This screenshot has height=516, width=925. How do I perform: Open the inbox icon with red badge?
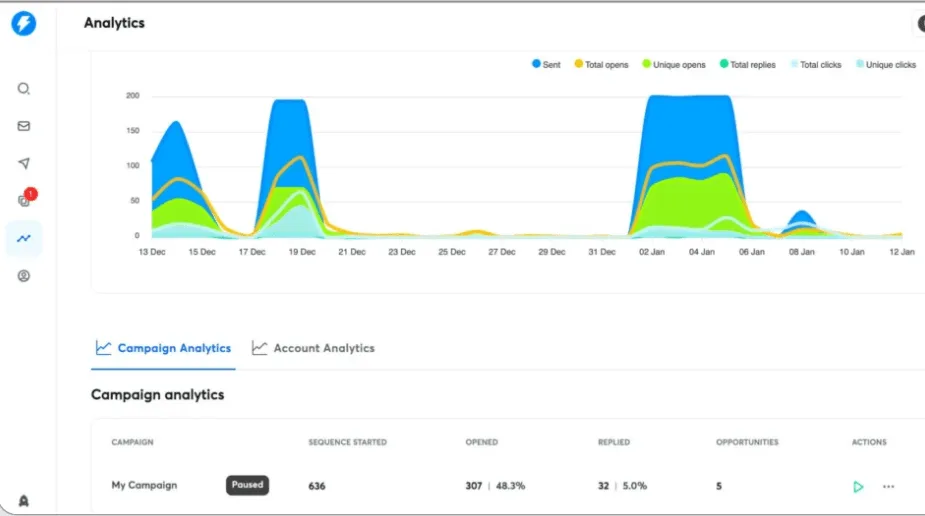pyautogui.click(x=25, y=200)
